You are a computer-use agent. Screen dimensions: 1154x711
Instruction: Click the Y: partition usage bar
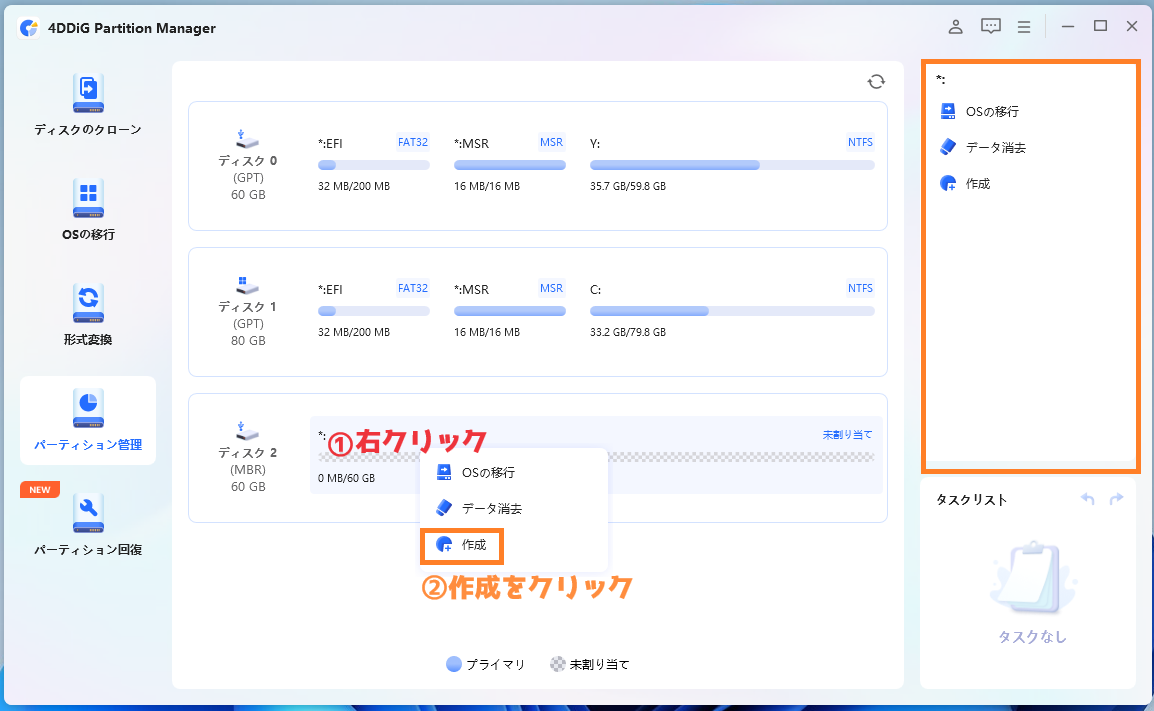(x=732, y=166)
